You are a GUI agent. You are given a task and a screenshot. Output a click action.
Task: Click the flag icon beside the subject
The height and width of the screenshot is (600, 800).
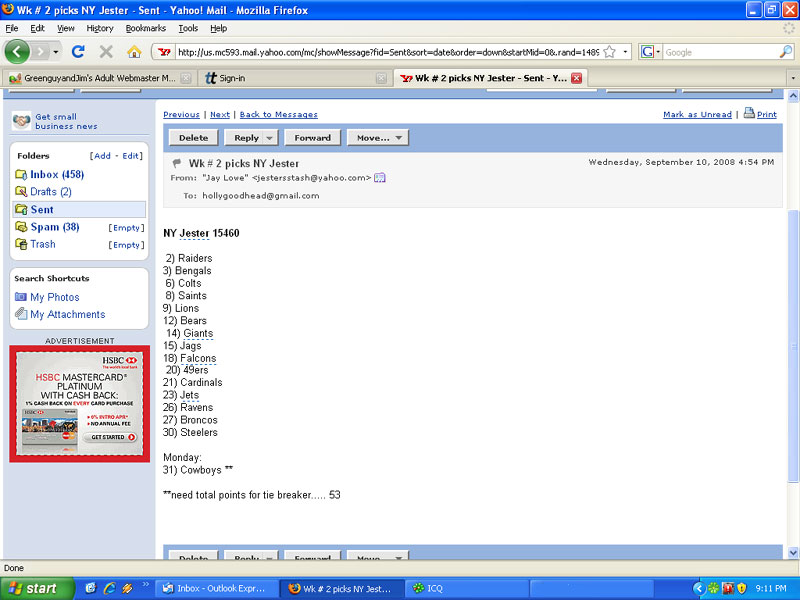click(177, 163)
